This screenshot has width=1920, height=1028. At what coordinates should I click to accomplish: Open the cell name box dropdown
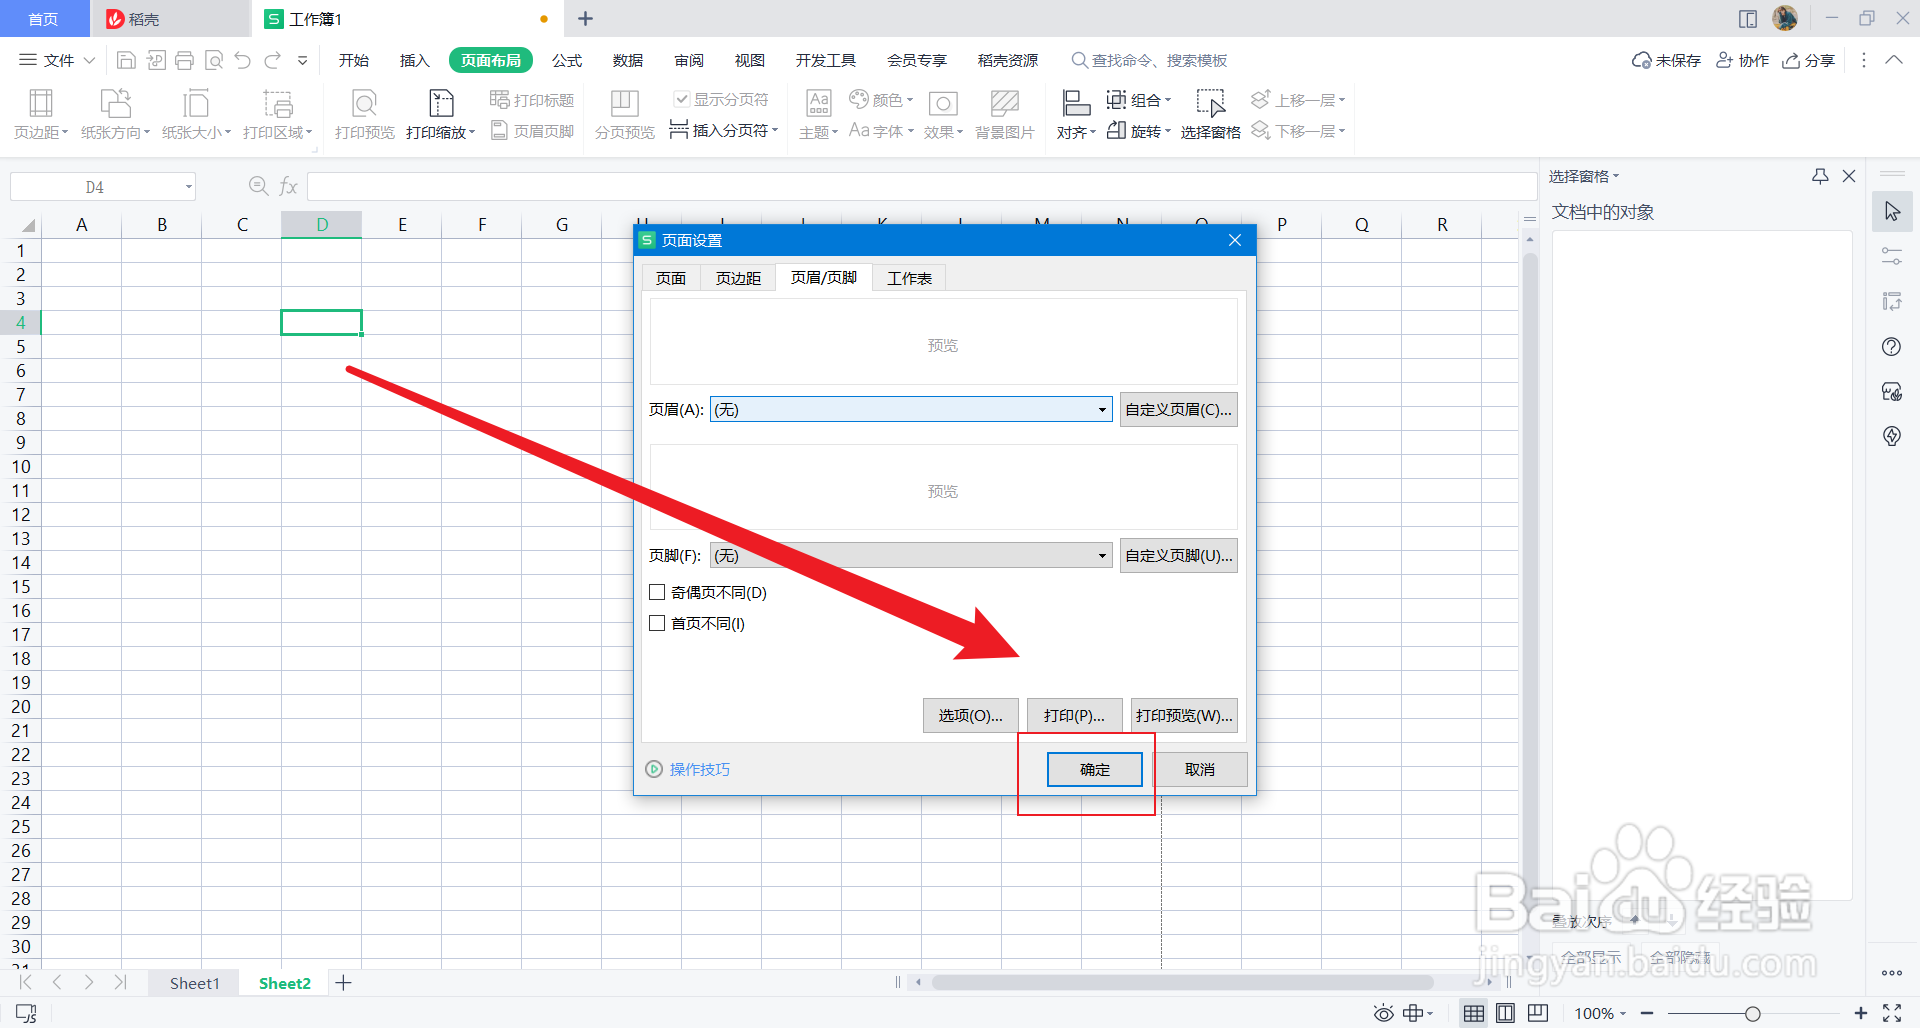tap(188, 187)
